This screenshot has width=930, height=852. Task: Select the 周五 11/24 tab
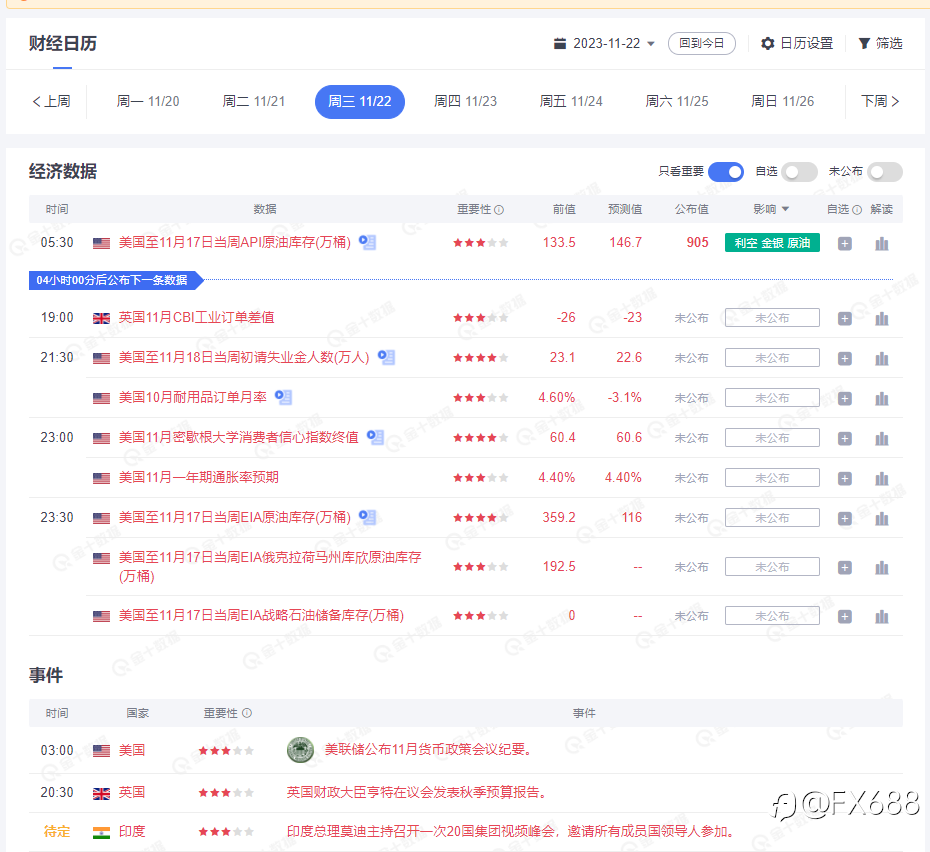pyautogui.click(x=571, y=101)
